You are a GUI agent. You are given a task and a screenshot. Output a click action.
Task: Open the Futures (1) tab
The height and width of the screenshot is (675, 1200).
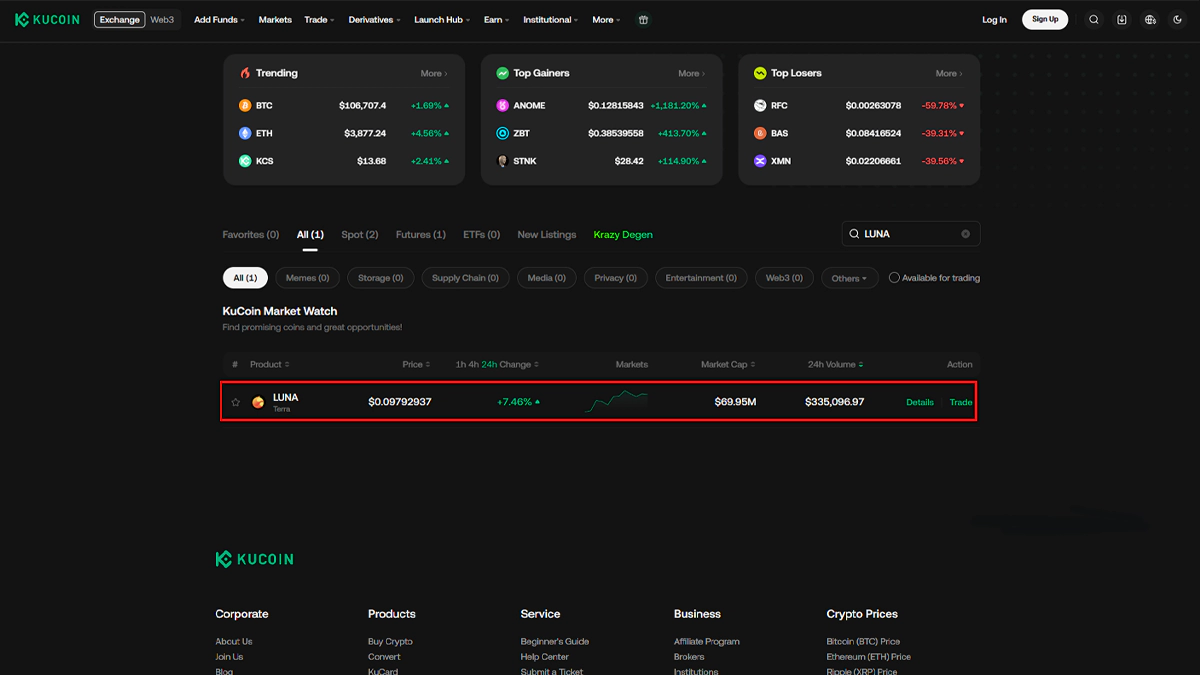coord(420,235)
